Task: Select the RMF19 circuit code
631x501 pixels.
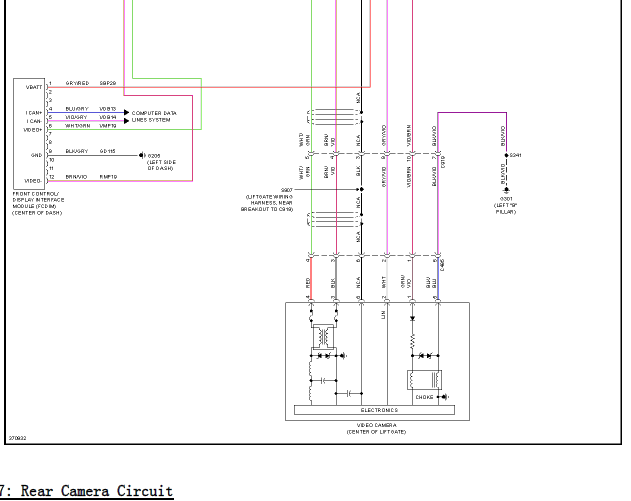Action: point(108,177)
